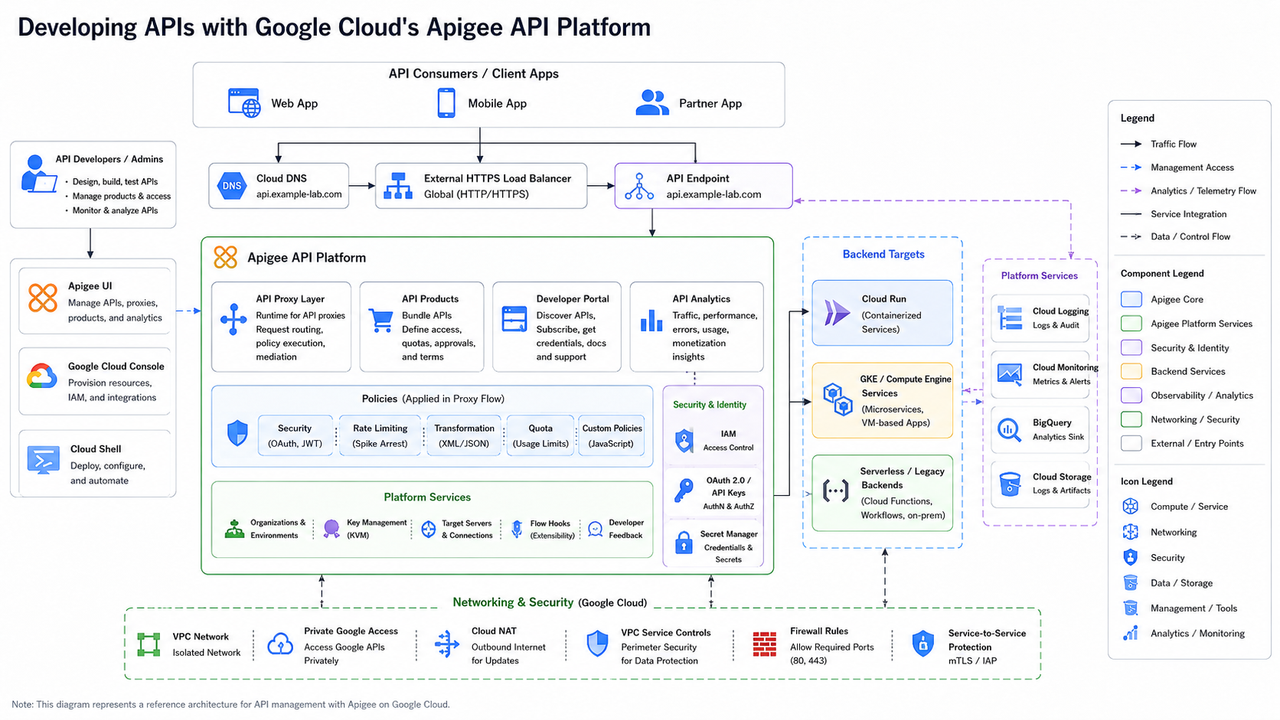This screenshot has height=720, width=1280.
Task: Click the API Developers person icon
Action: 37,172
